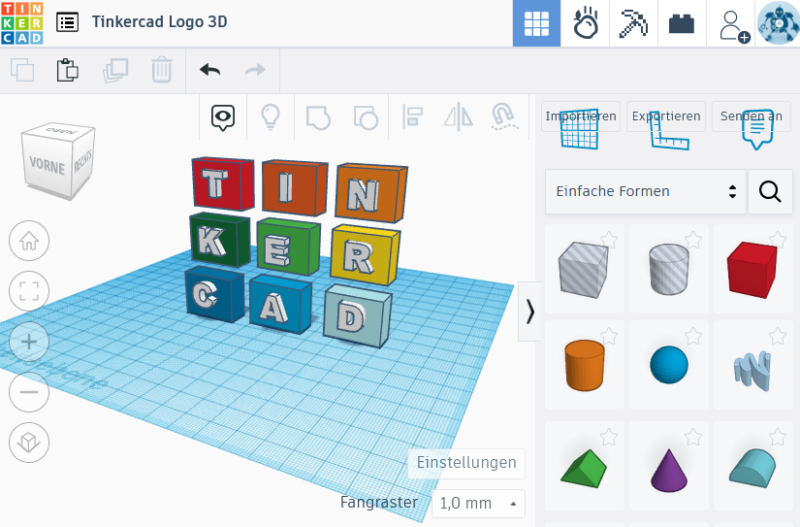Click the design title Tinkercad Logo 3D

(160, 22)
